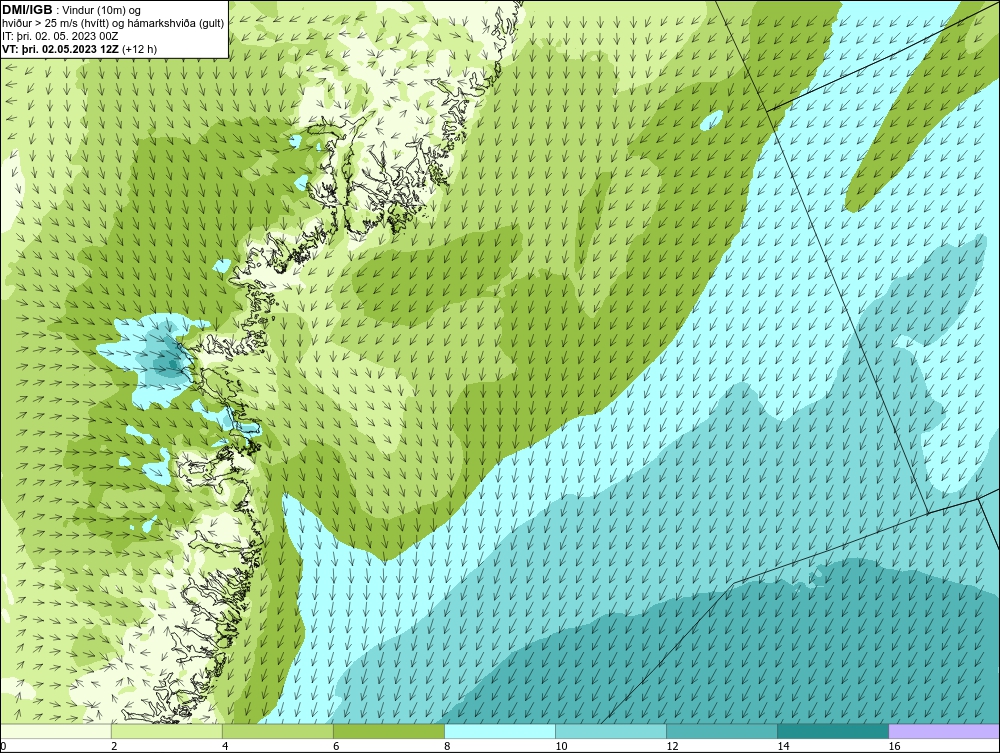Viewport: 1000px width, 753px height.
Task: Click the 12–14 m/s teal legend swatch
Action: pos(721,731)
